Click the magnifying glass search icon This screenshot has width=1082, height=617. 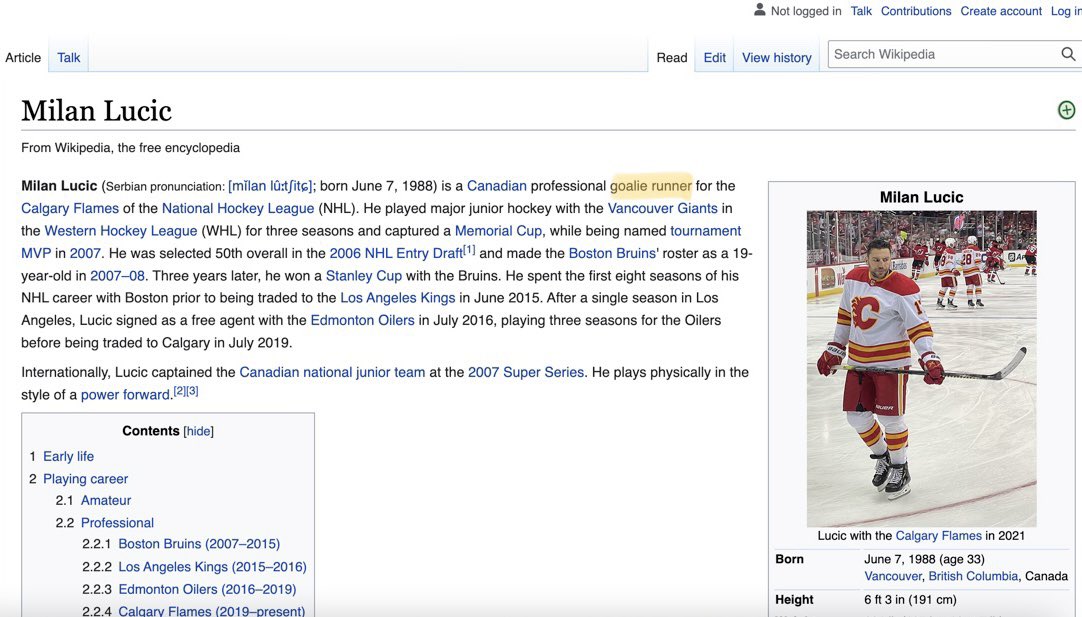(x=1068, y=54)
